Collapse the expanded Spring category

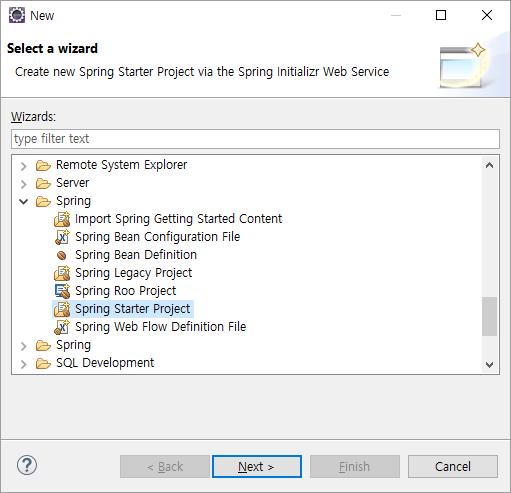tap(23, 201)
